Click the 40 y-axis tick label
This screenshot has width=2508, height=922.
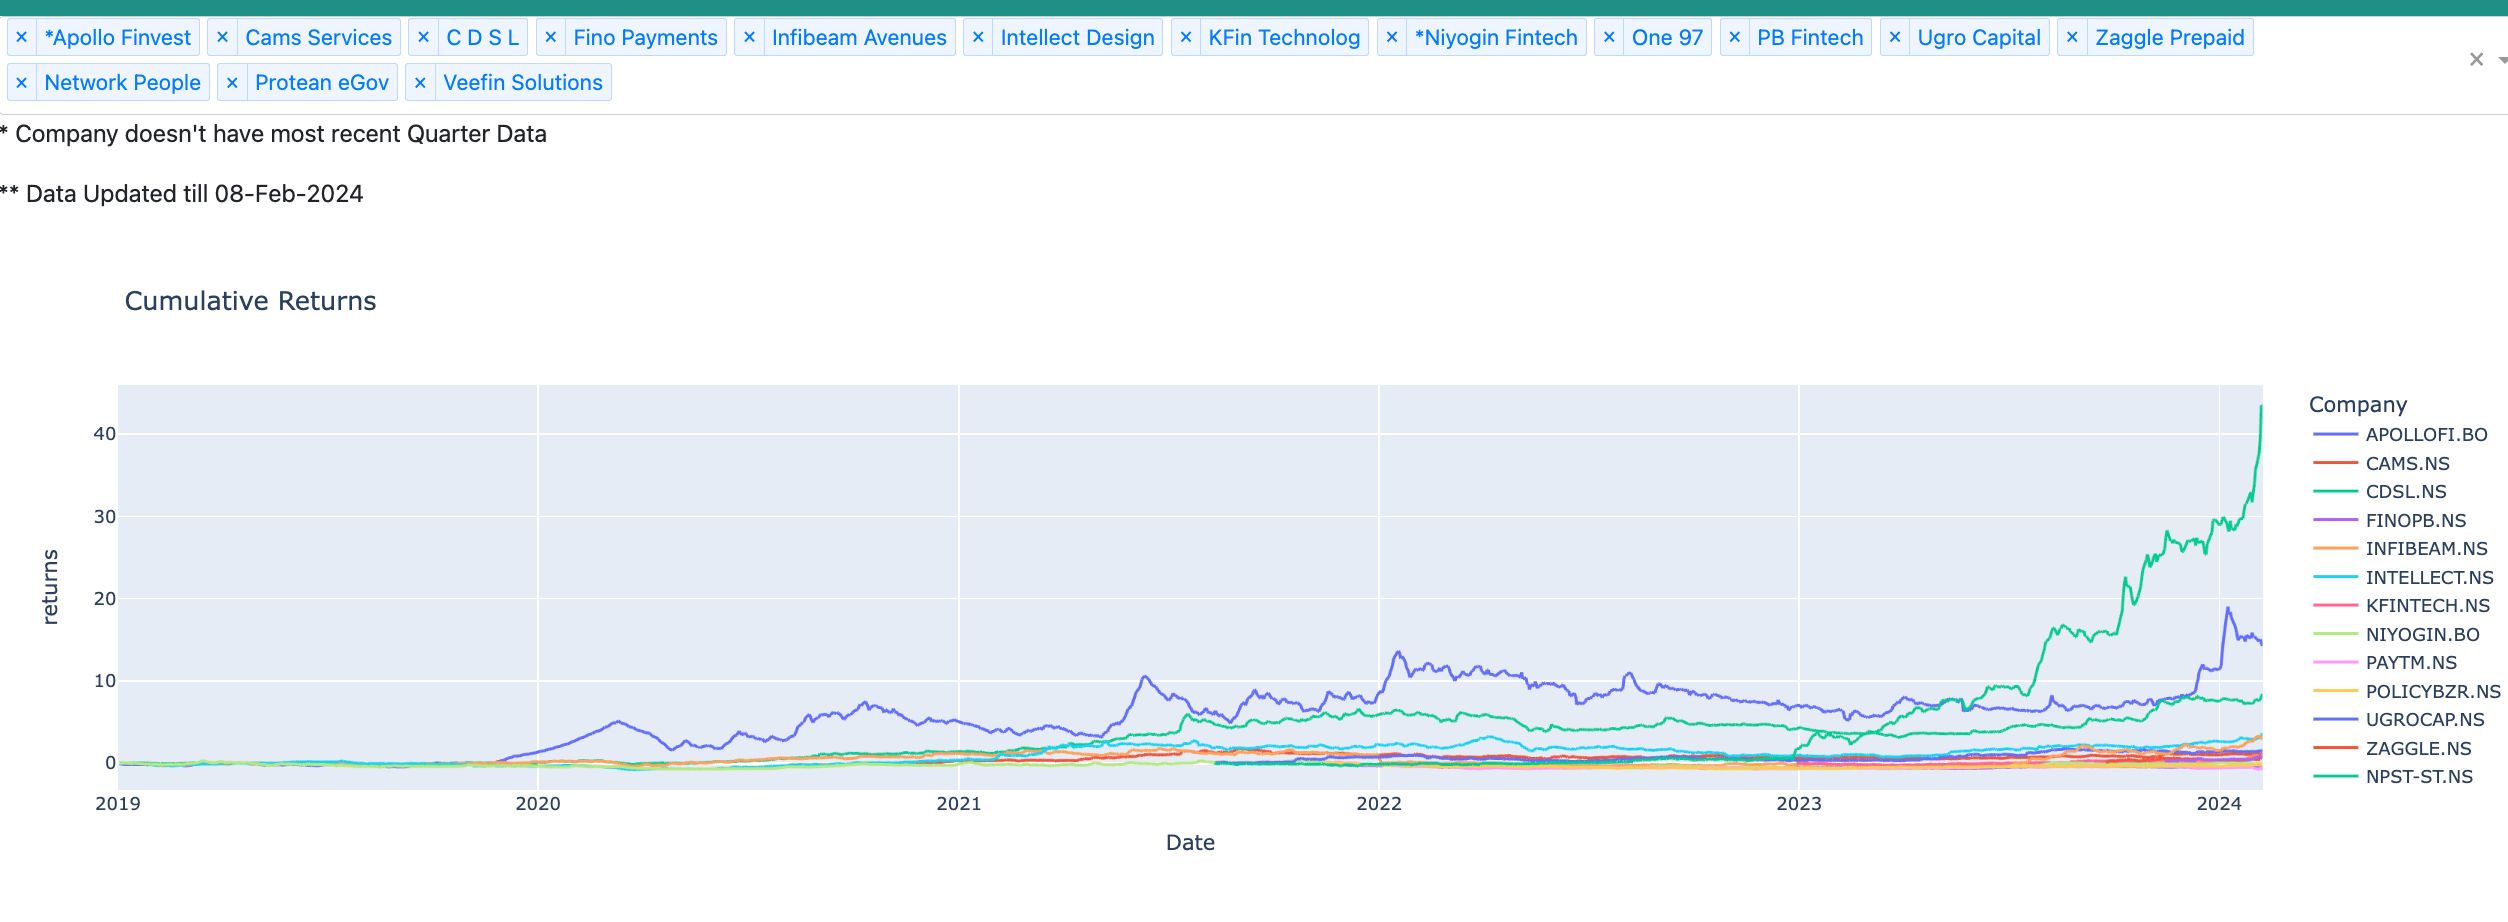104,434
